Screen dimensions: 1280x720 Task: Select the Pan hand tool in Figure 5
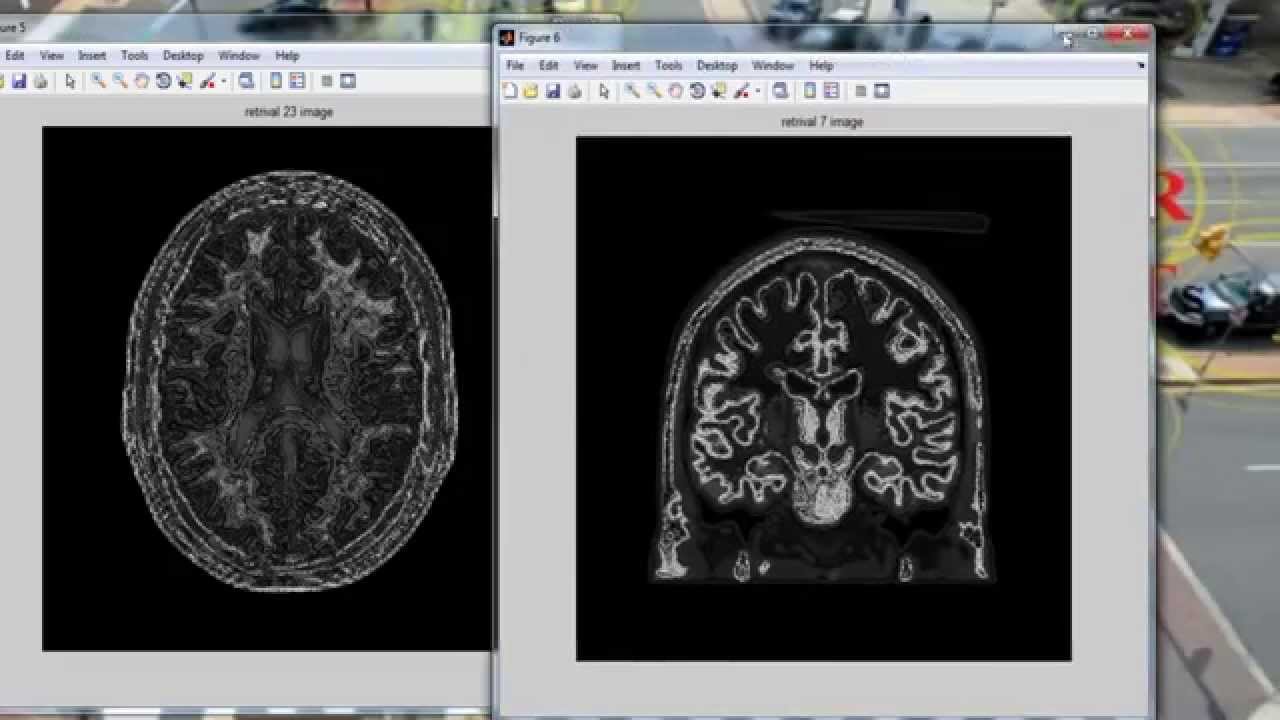[141, 81]
